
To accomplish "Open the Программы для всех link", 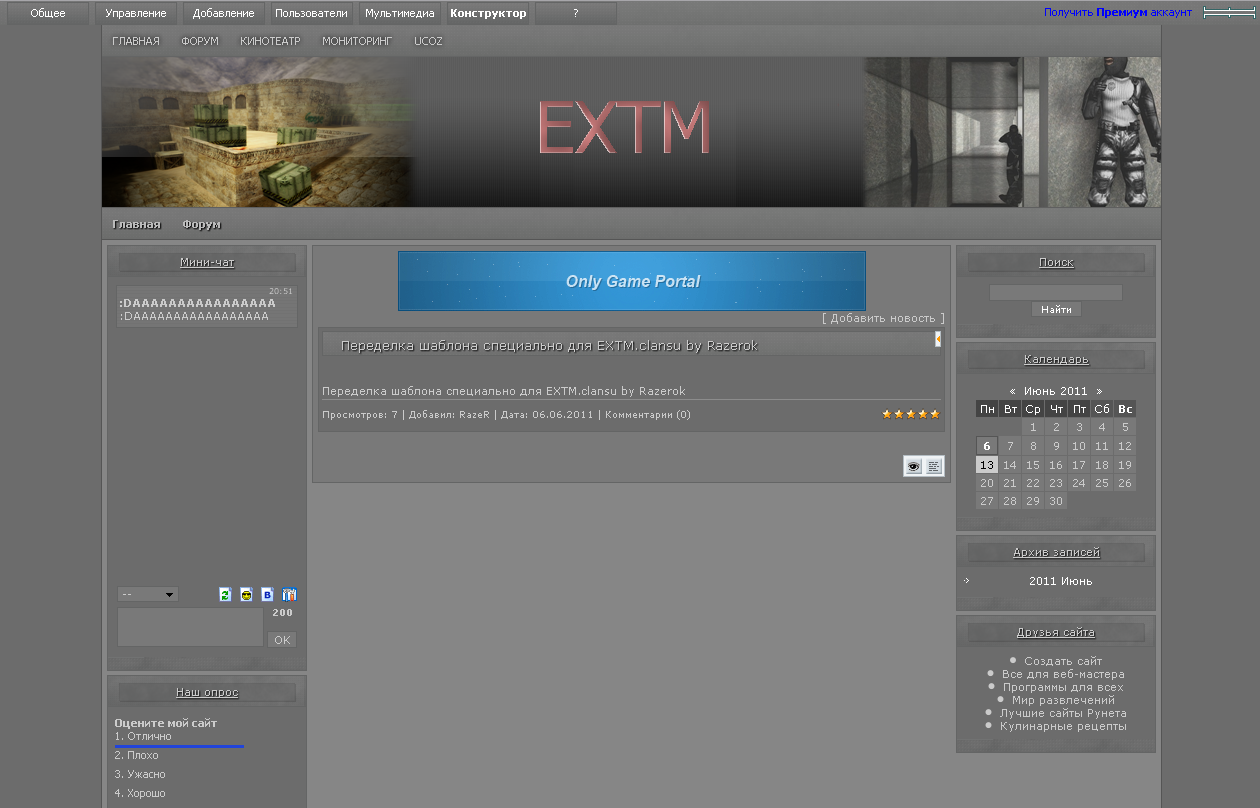I will 1063,687.
